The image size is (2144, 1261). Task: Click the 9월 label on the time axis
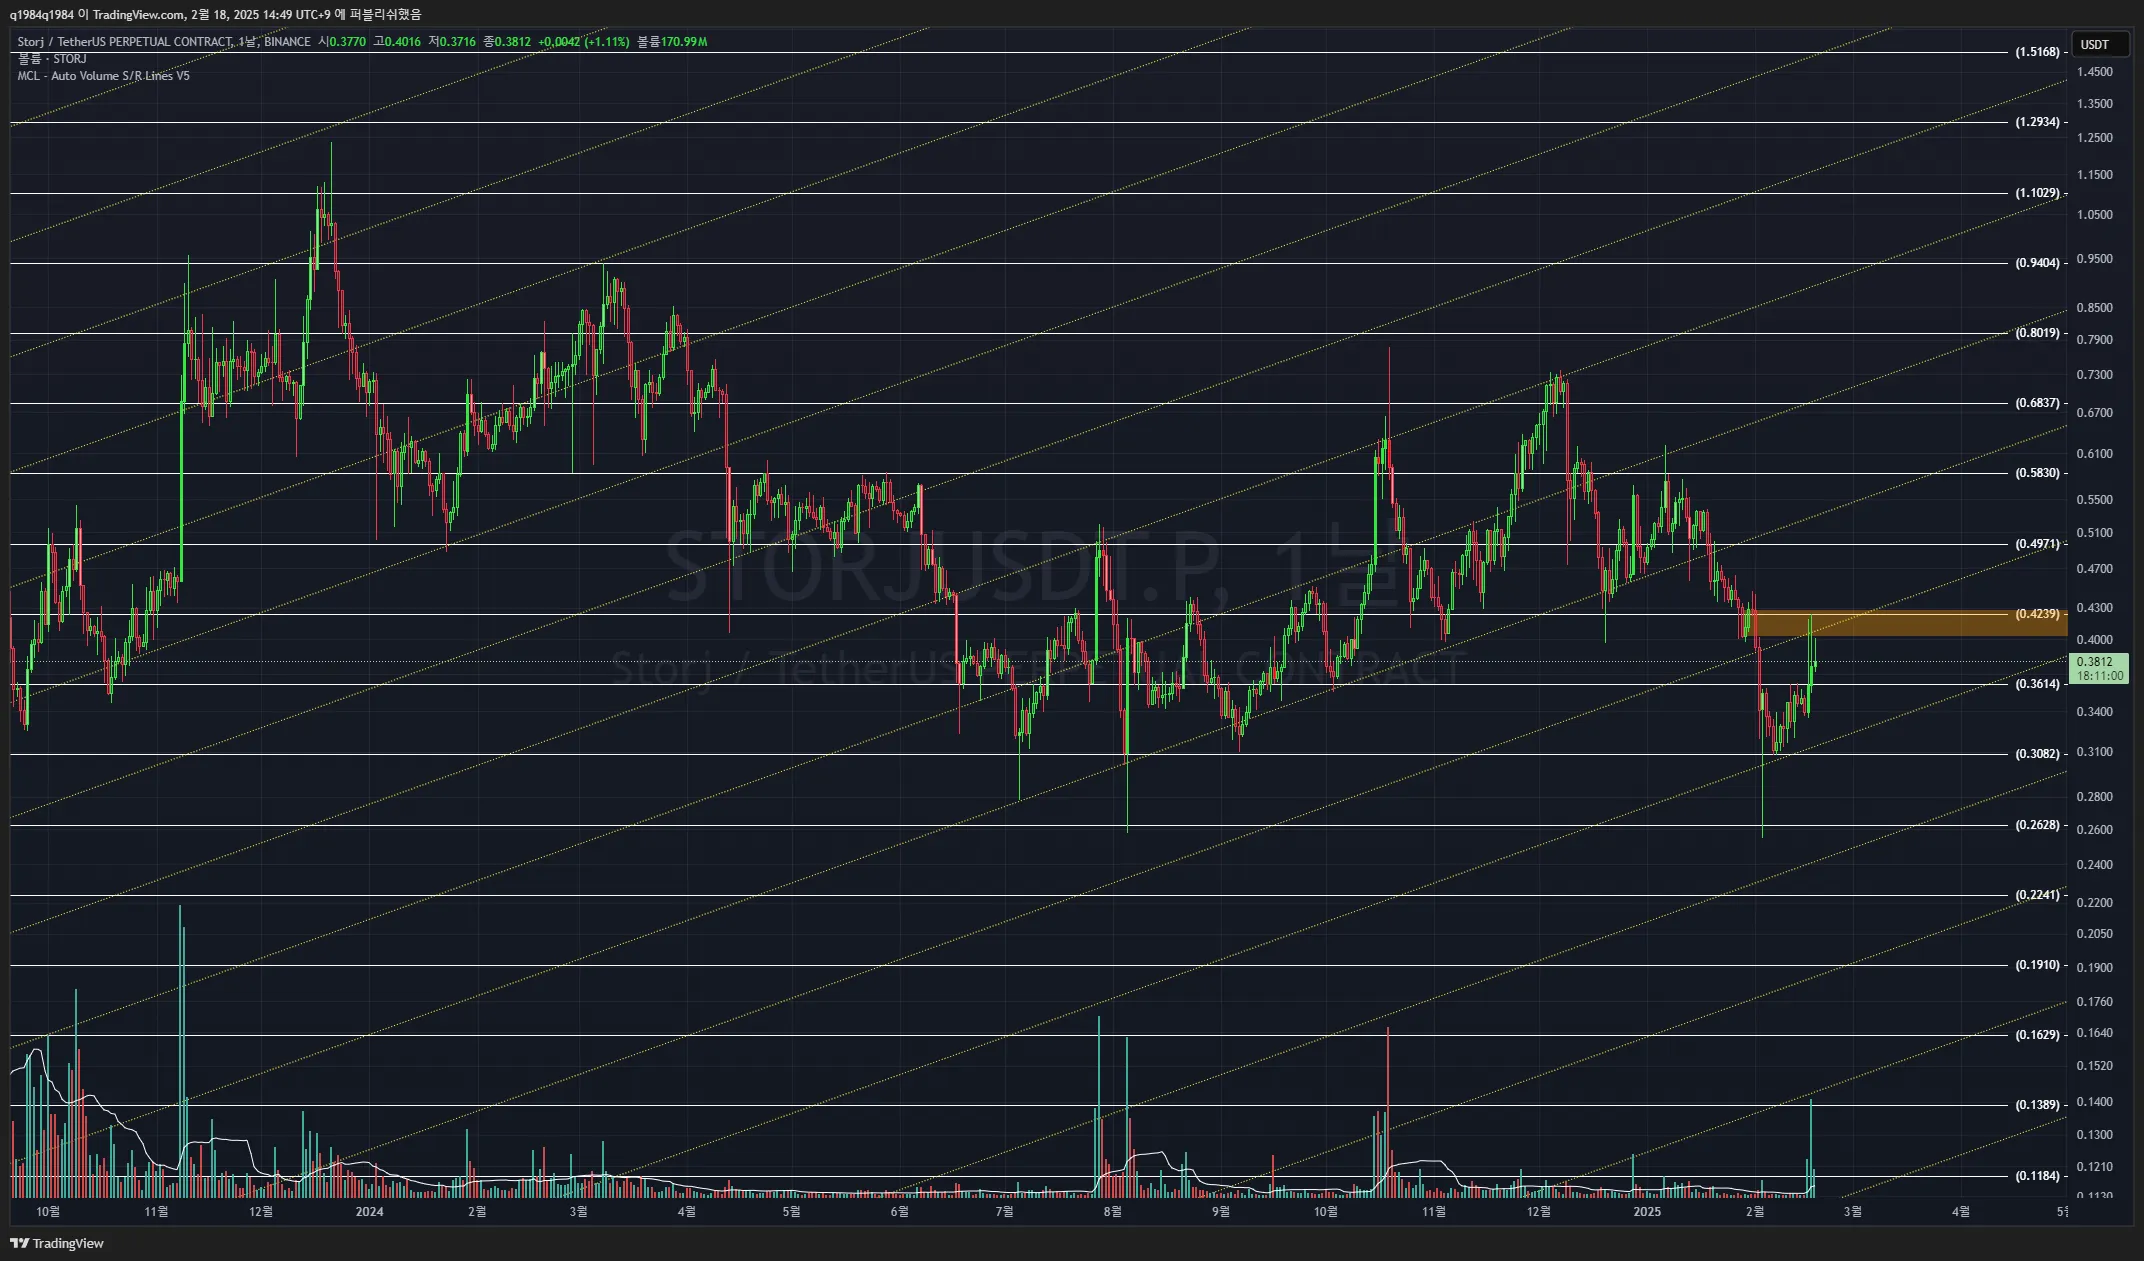coord(1220,1212)
